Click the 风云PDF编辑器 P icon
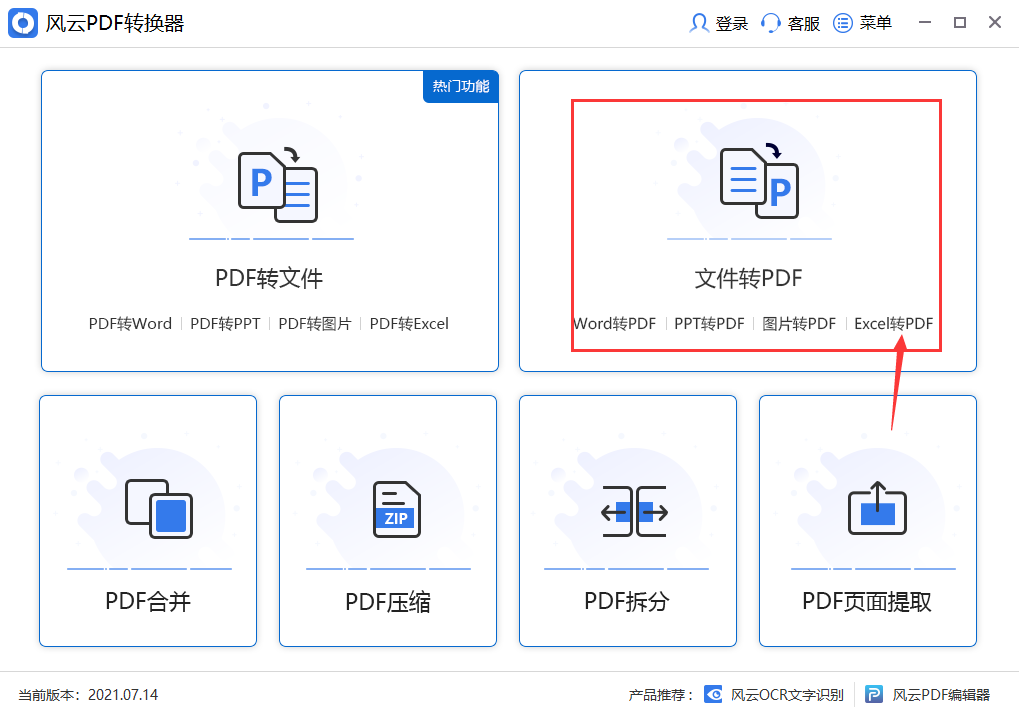 (x=874, y=695)
